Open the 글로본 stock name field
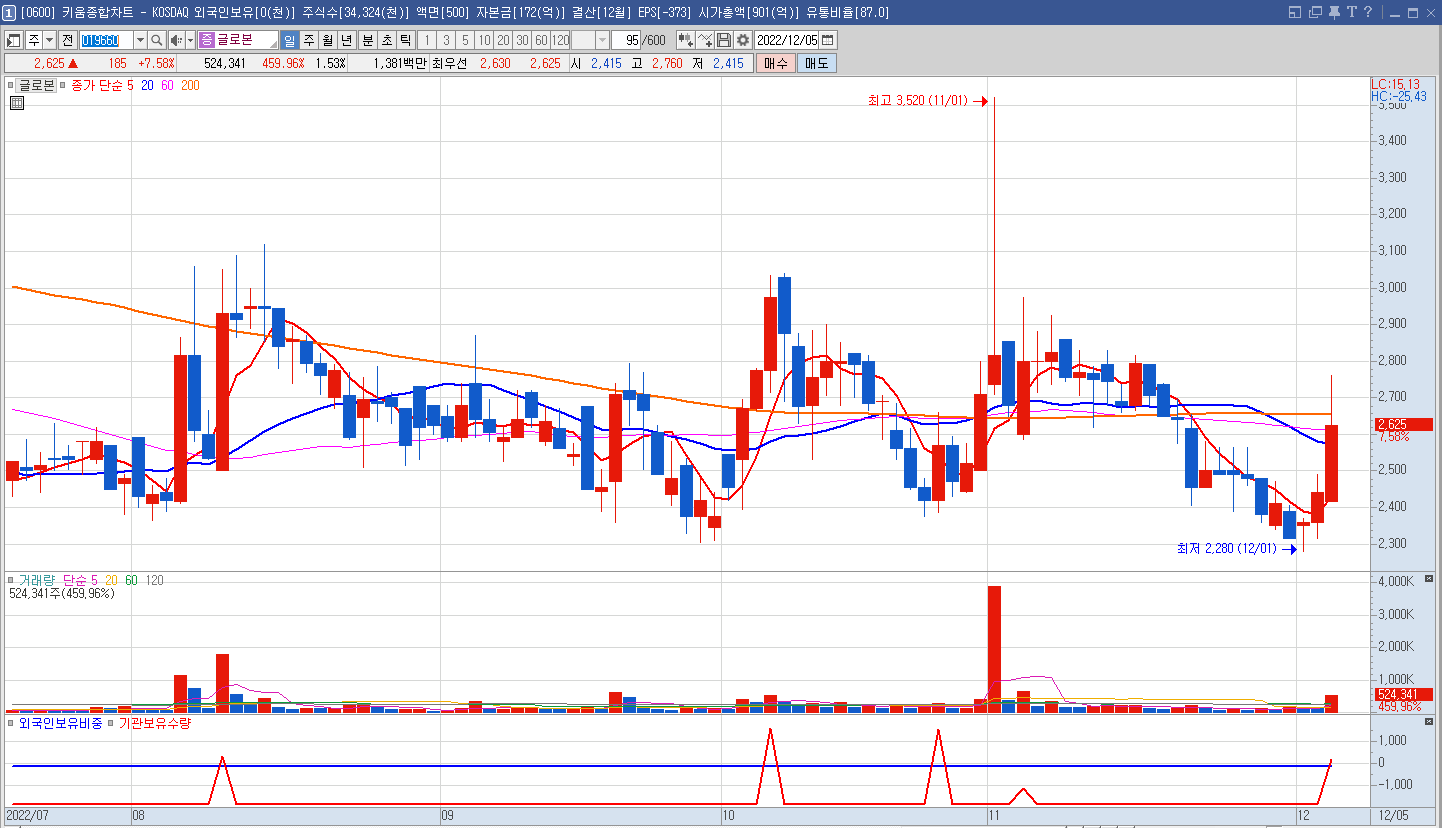This screenshot has width=1442, height=828. (238, 40)
